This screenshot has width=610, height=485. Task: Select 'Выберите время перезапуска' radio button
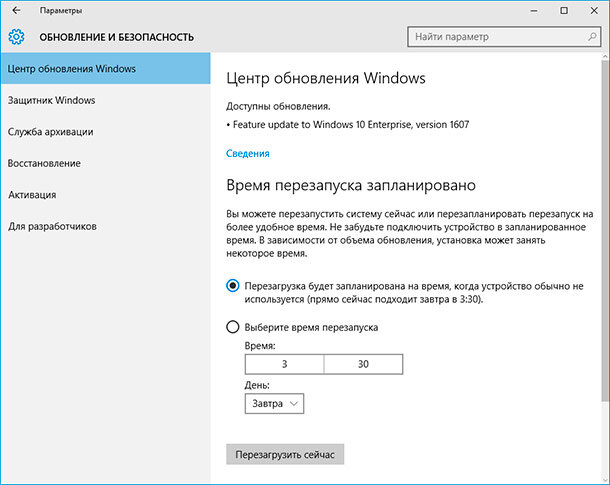pyautogui.click(x=233, y=327)
